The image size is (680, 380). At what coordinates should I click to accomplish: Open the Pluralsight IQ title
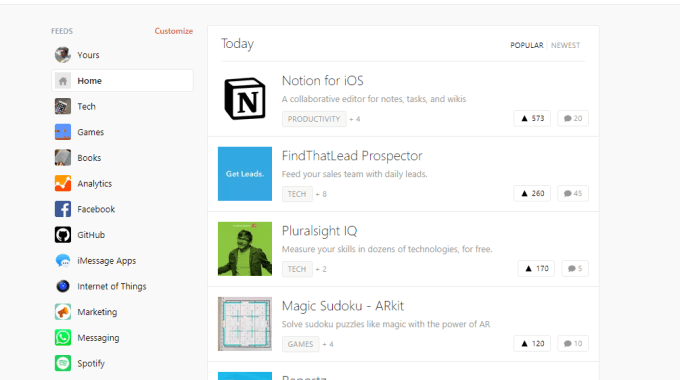tap(320, 231)
